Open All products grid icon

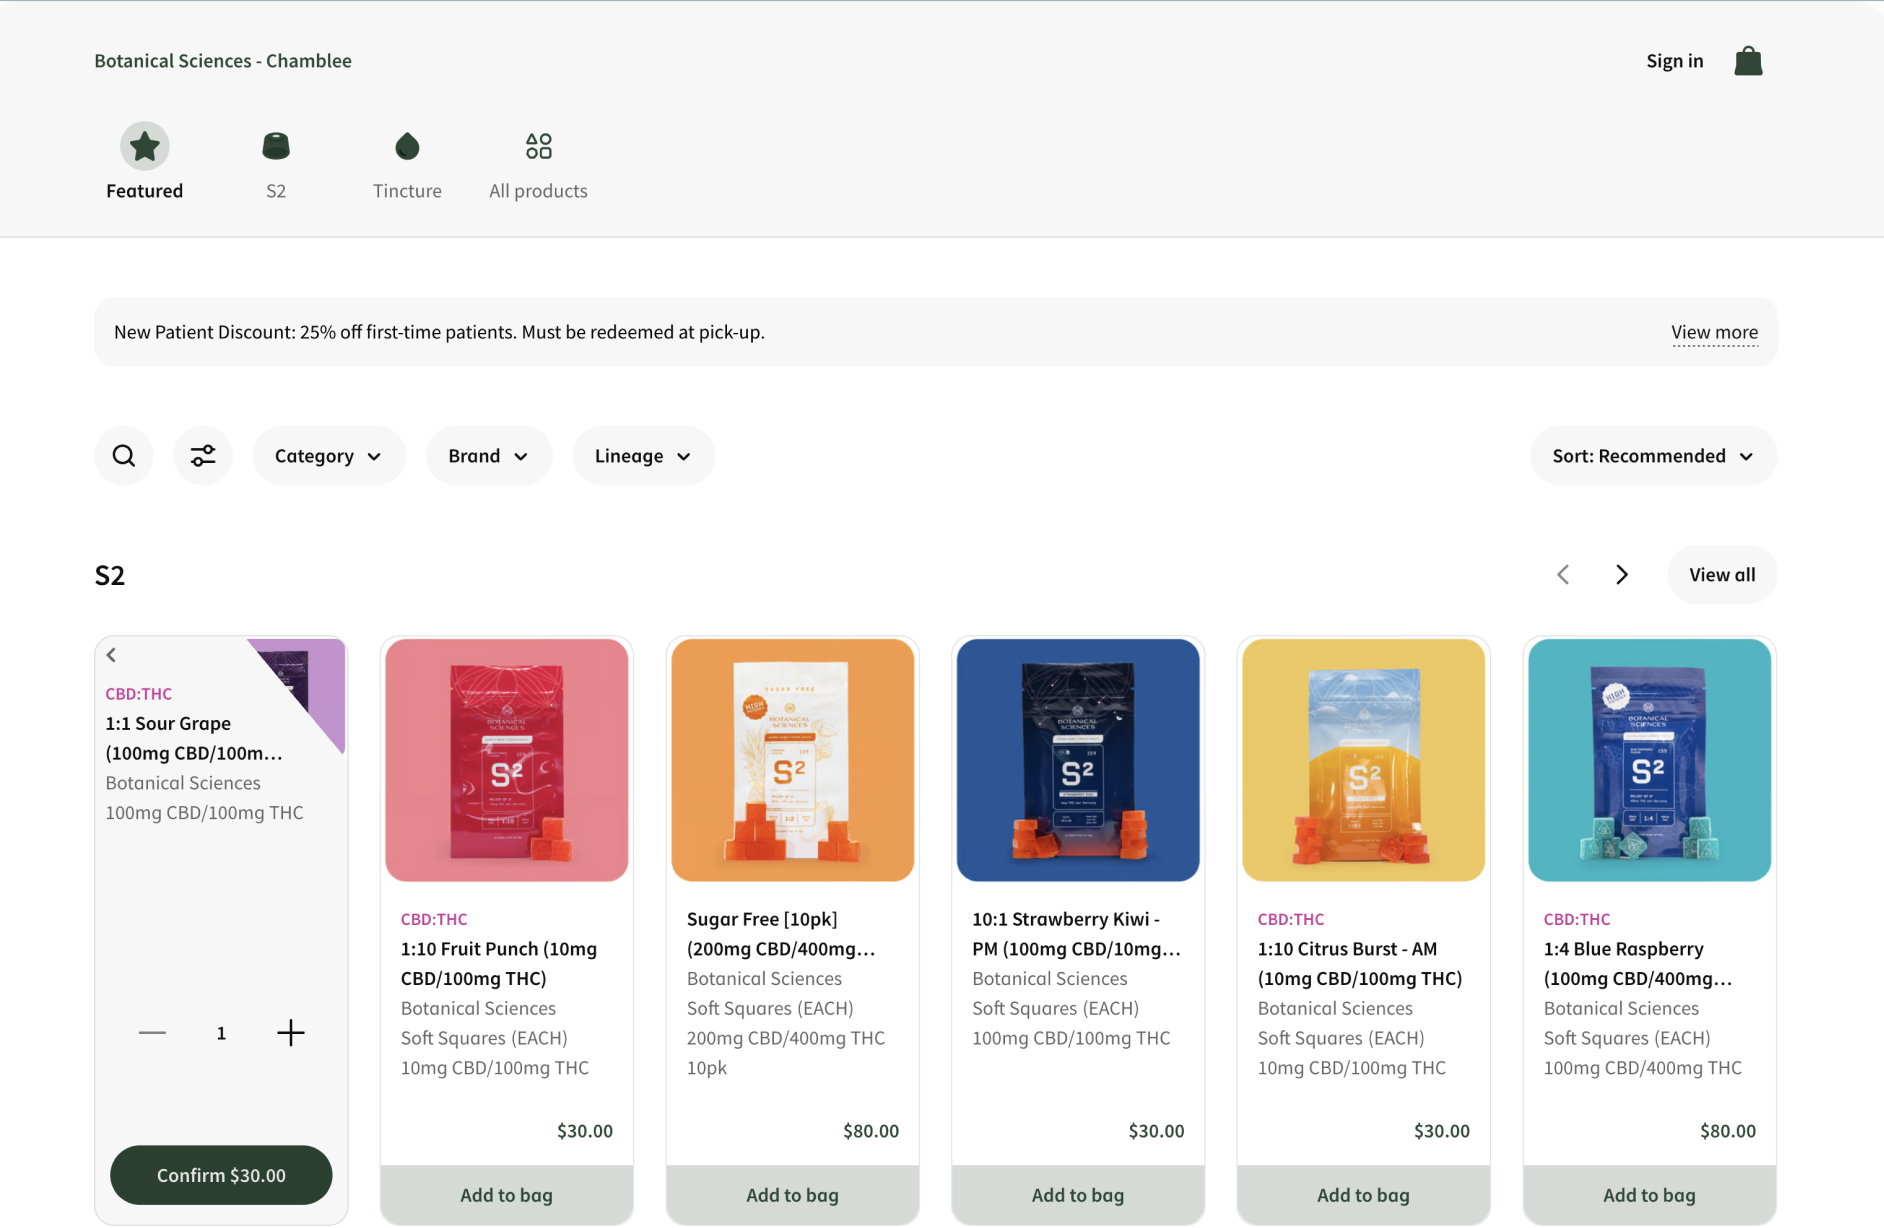pos(539,146)
